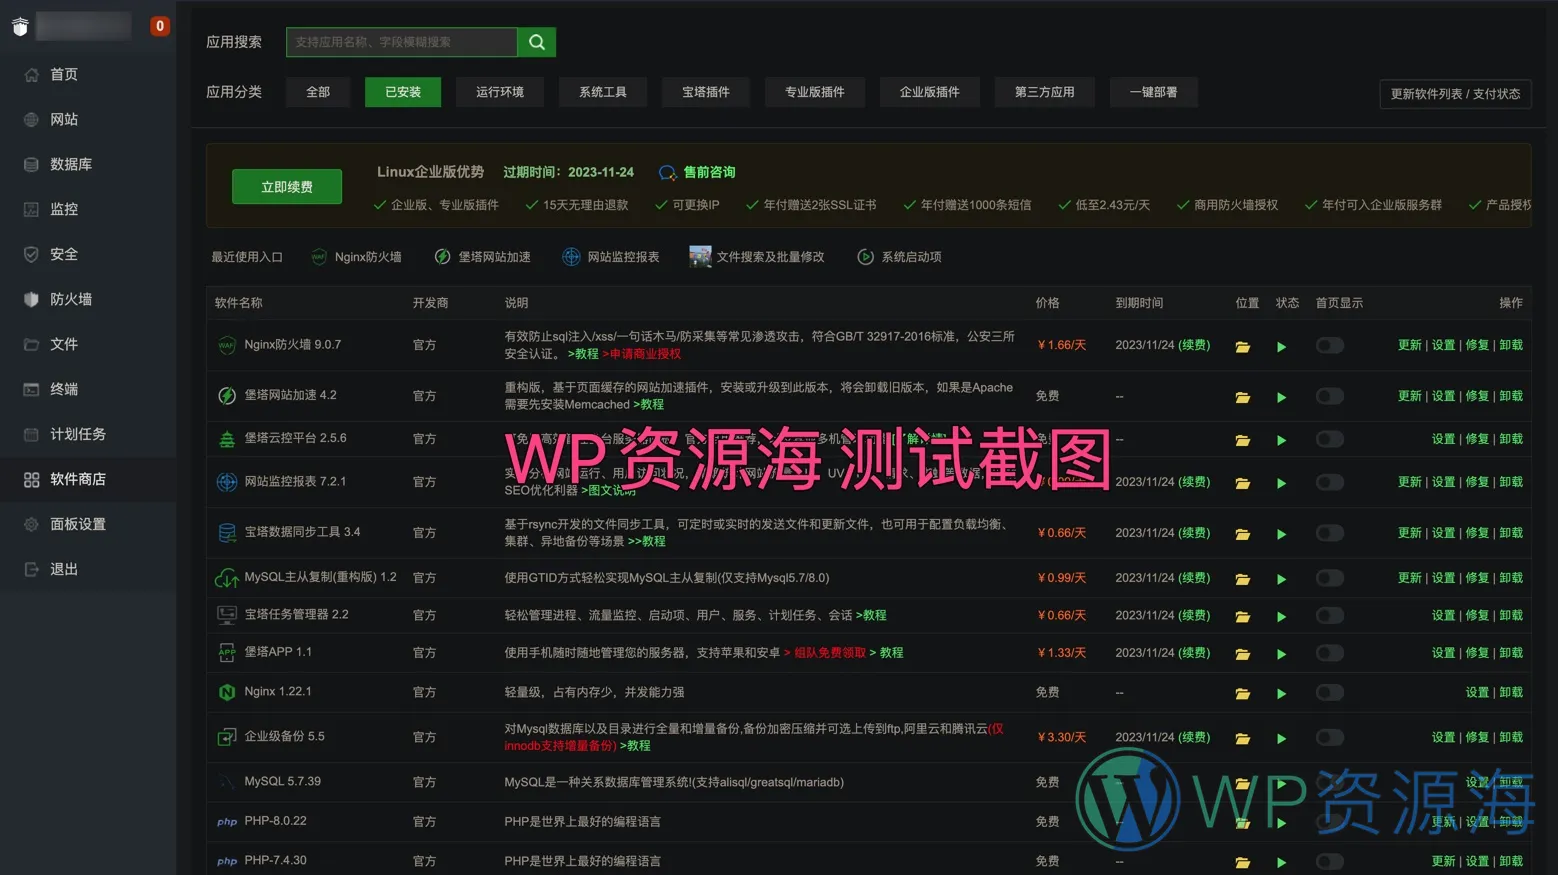
Task: Switch to 宝塔插件 category
Action: 706,92
